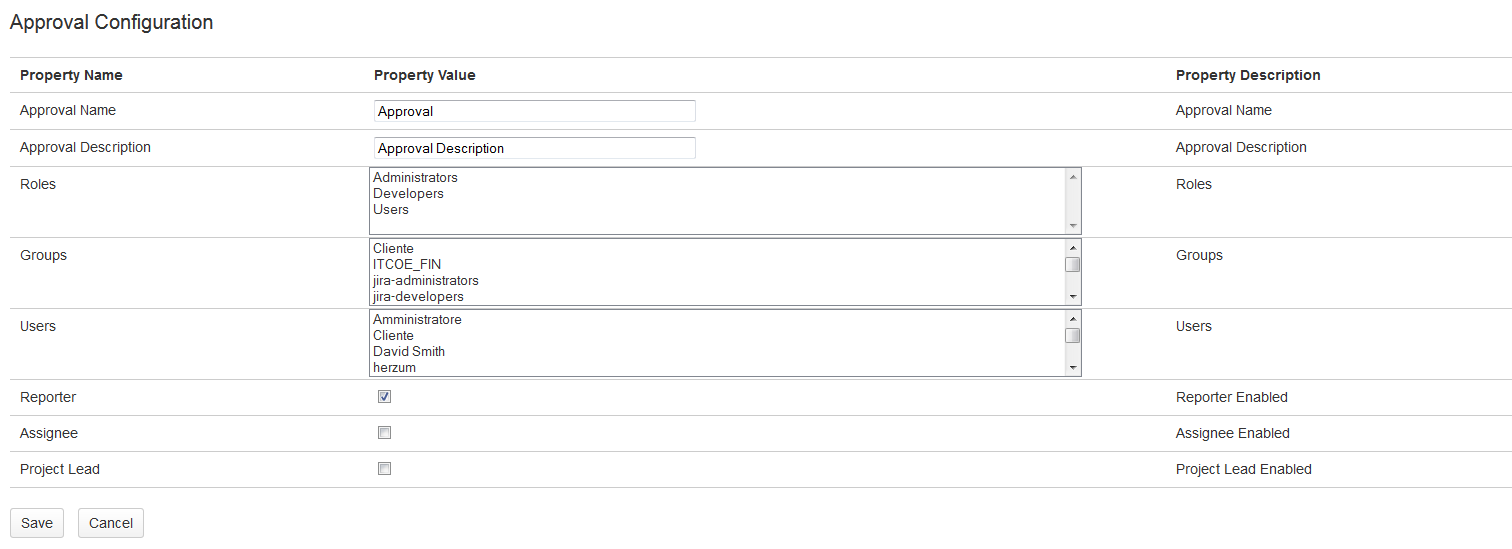Choose Developers in the Roles list
This screenshot has width=1512, height=549.
[408, 194]
